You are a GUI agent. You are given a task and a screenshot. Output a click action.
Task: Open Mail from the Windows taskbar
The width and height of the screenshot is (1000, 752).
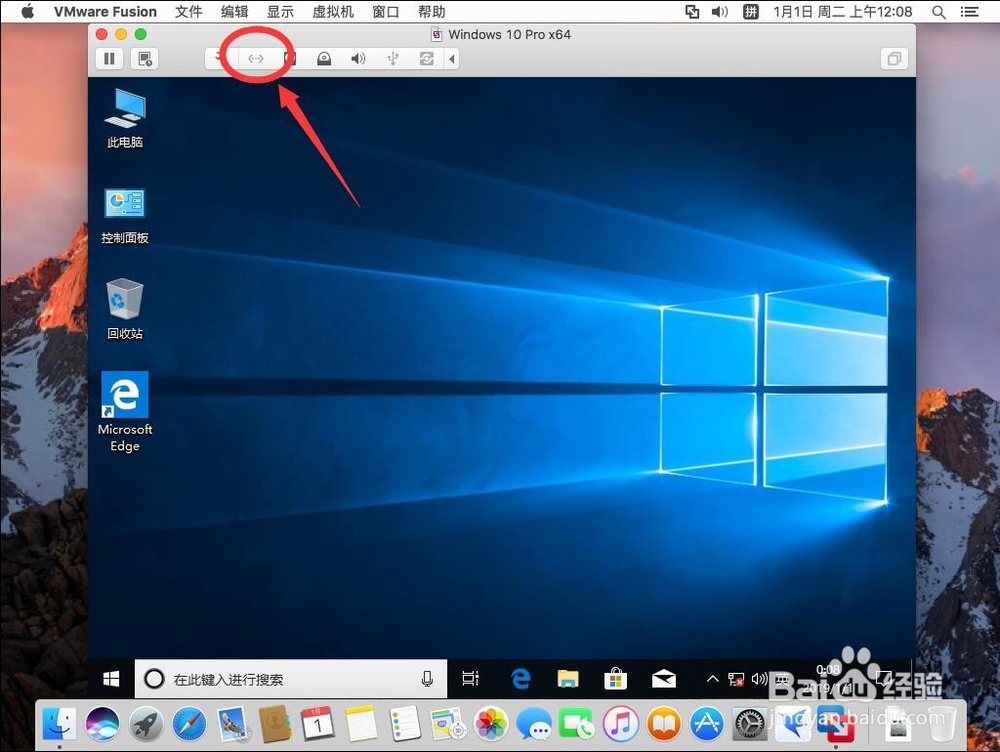[x=663, y=679]
